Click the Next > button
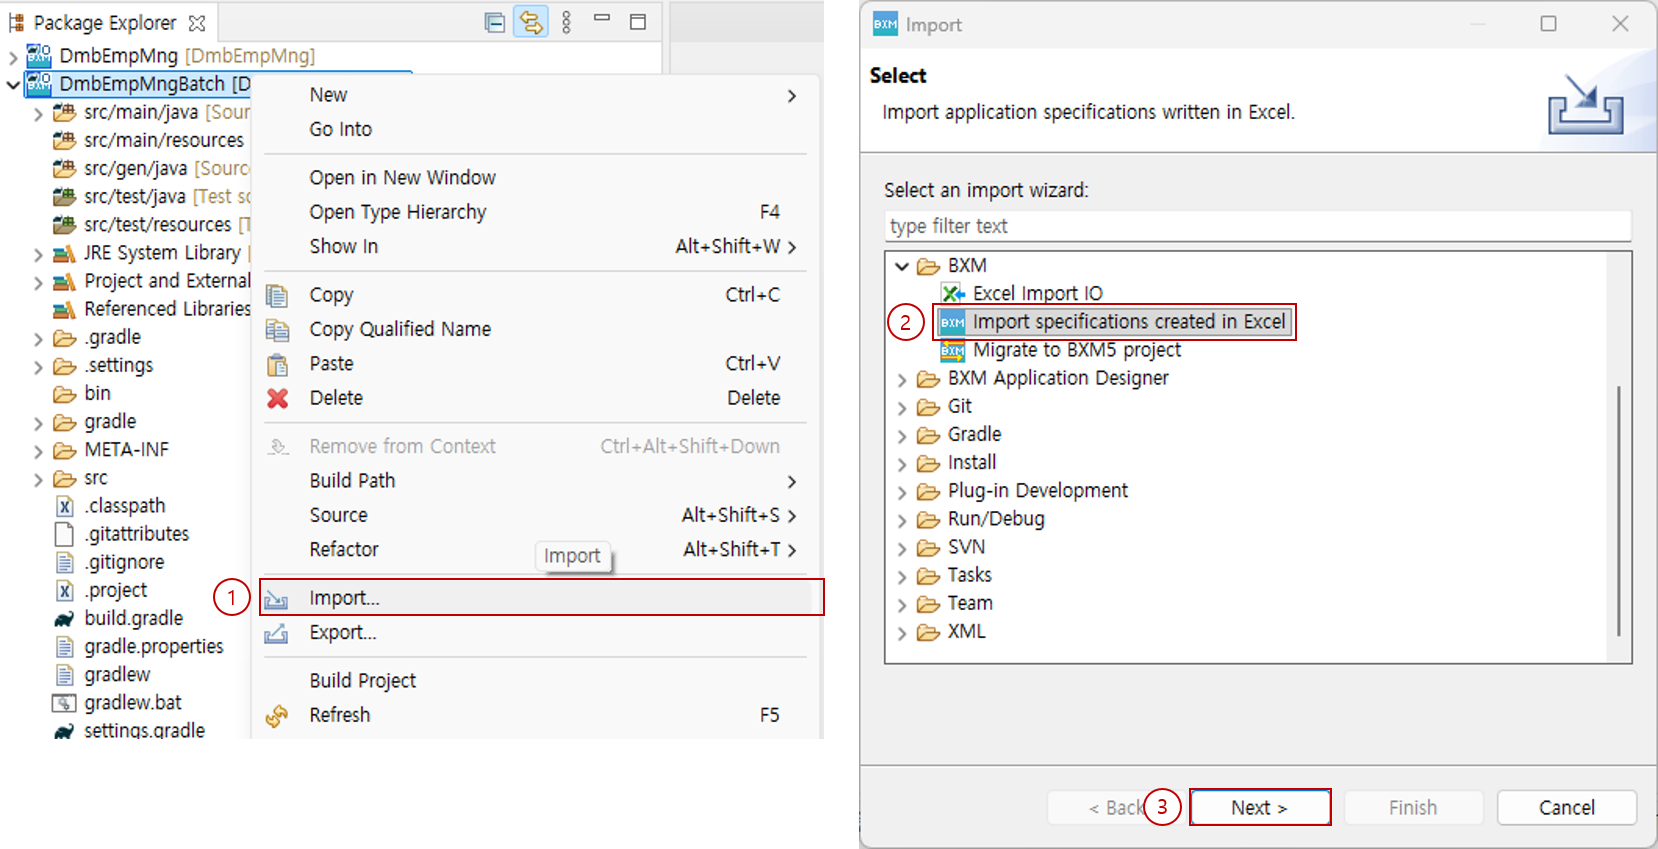The image size is (1658, 849). click(1260, 807)
